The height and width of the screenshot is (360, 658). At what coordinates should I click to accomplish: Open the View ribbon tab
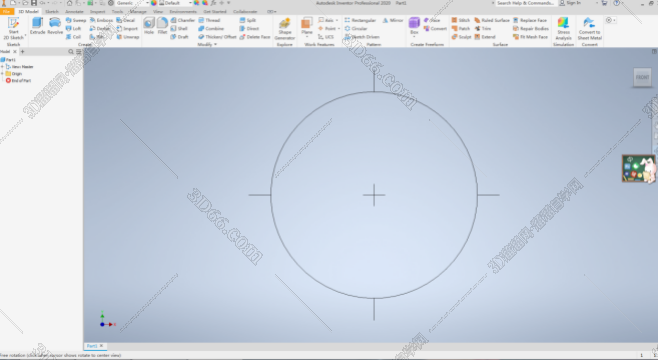(x=158, y=11)
